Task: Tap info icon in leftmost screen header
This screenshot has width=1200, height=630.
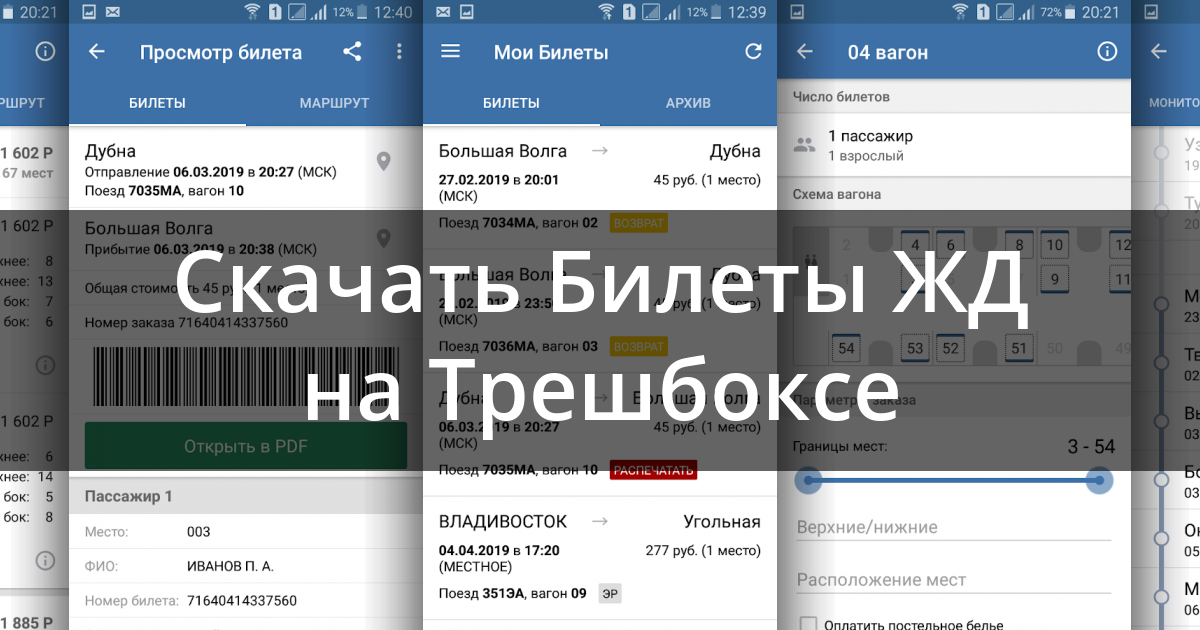Action: point(45,52)
